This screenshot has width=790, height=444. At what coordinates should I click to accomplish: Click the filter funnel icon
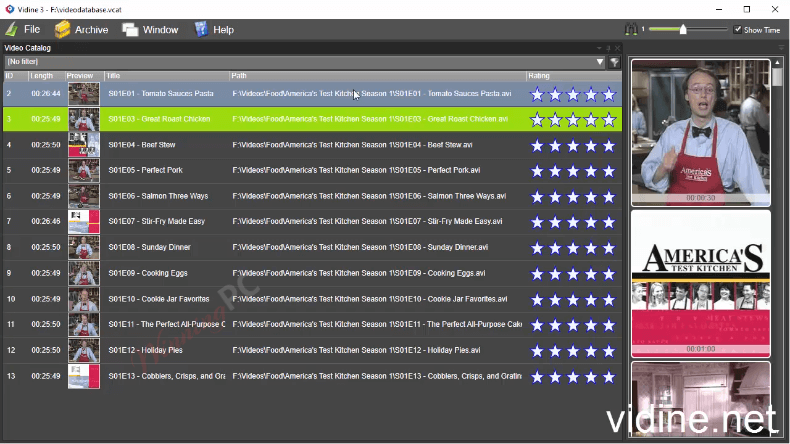(x=614, y=62)
